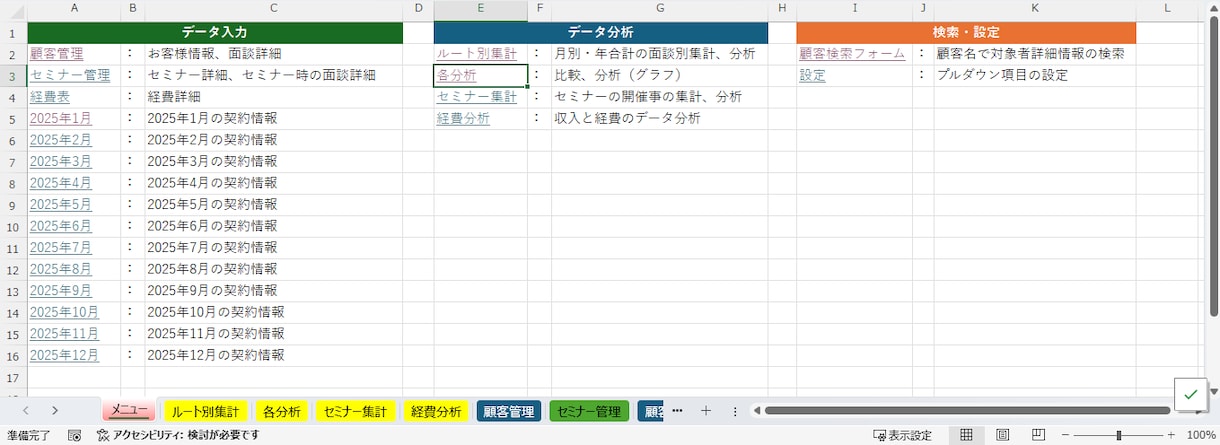Select column K header
This screenshot has width=1220, height=445.
click(1035, 8)
